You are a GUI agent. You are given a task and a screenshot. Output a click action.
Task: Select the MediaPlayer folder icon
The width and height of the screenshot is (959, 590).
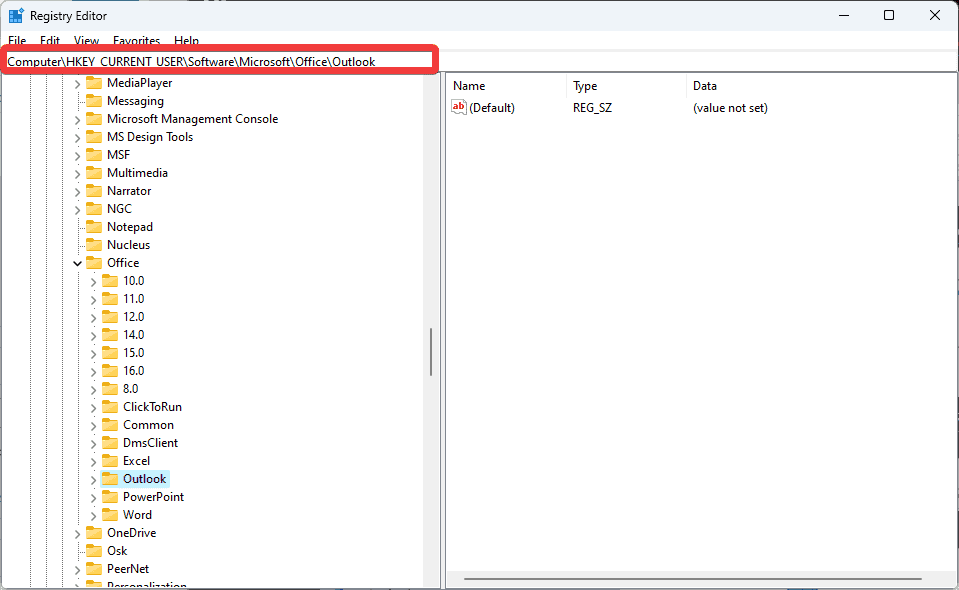tap(94, 83)
